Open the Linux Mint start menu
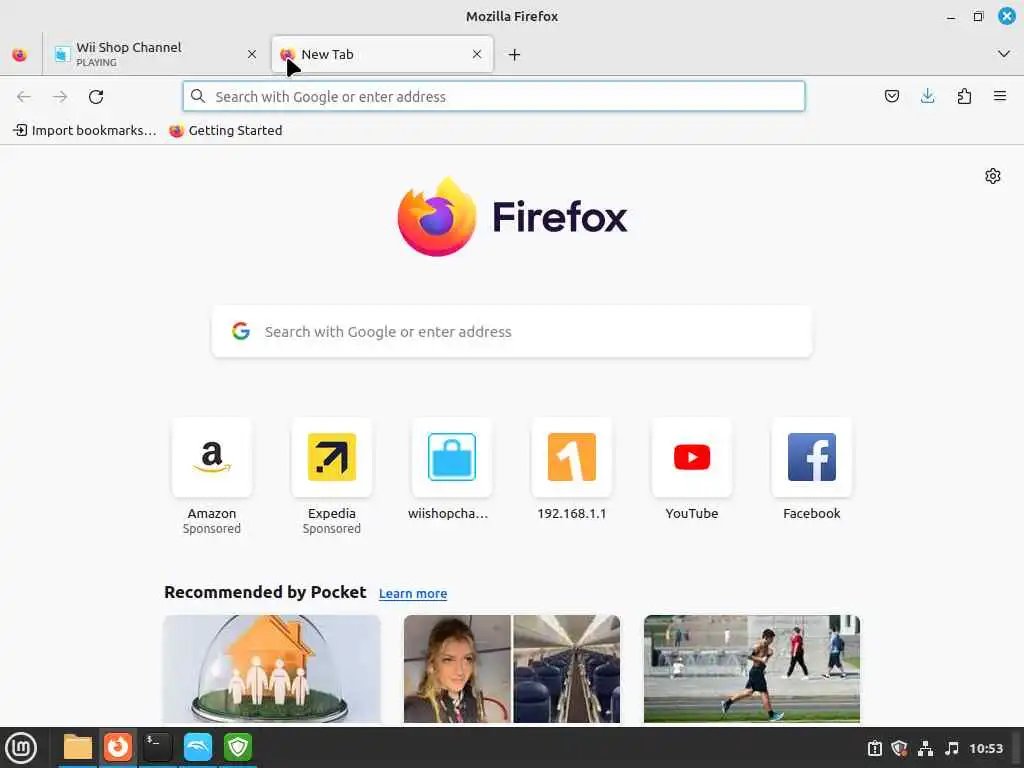The height and width of the screenshot is (768, 1024). coord(21,748)
